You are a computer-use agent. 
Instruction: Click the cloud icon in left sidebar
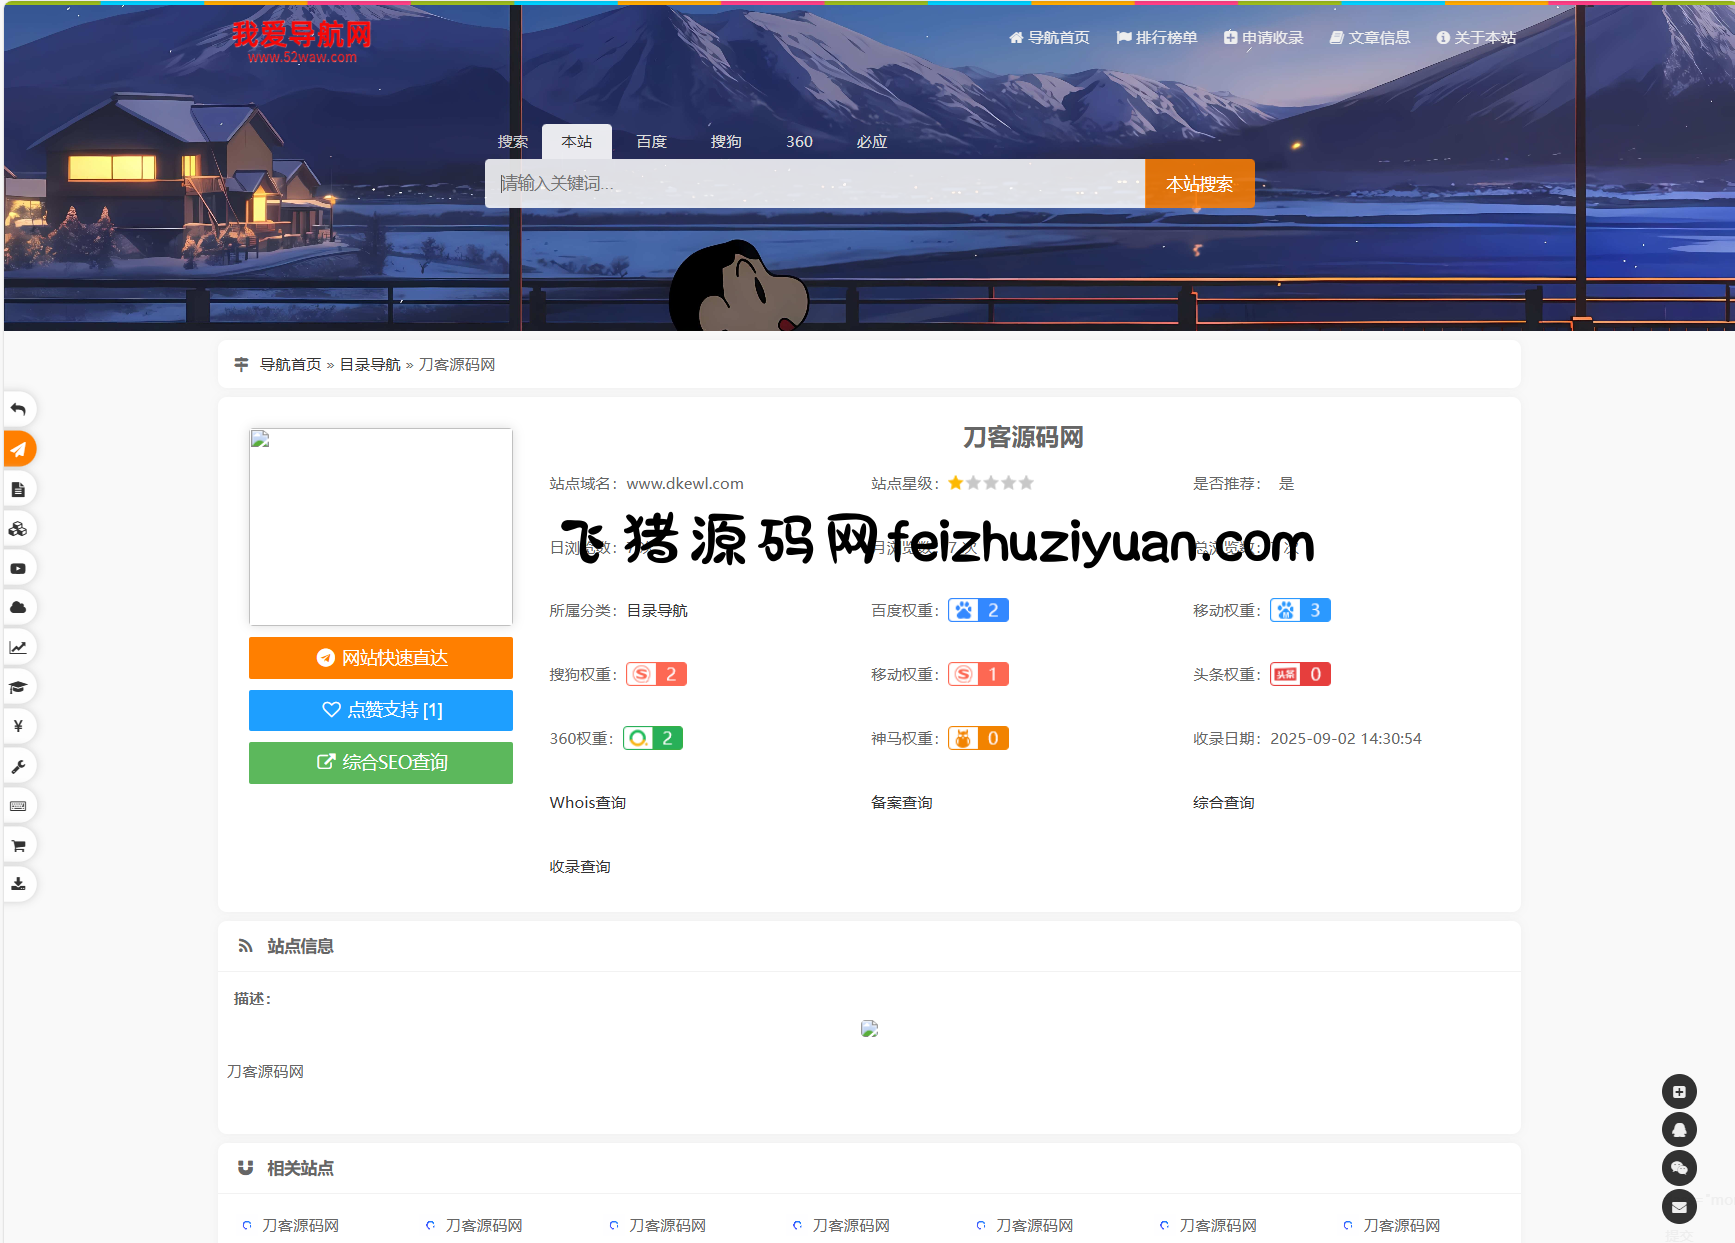click(18, 607)
